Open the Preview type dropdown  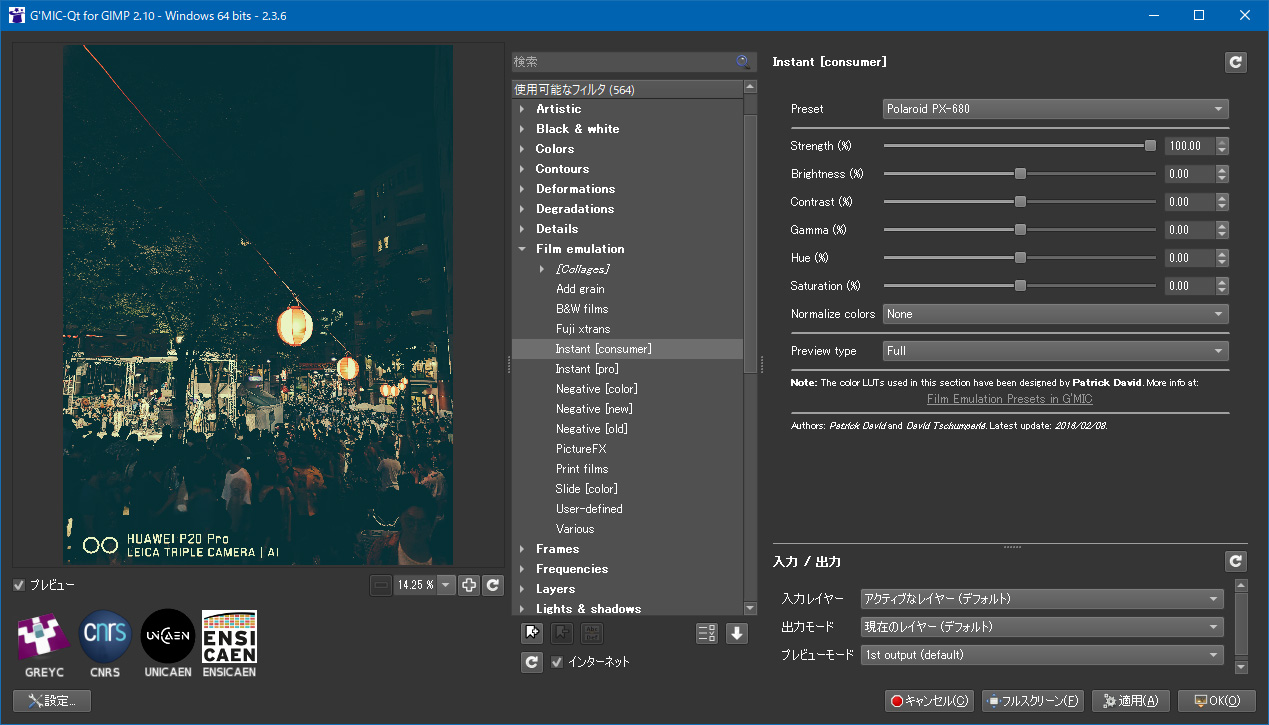coord(1055,351)
